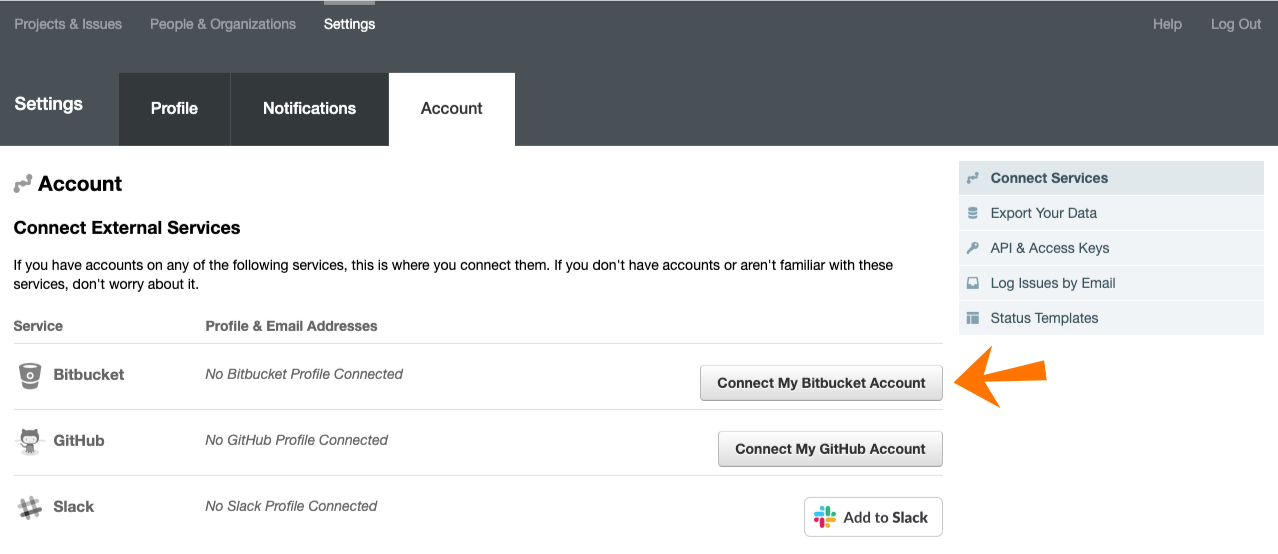Click the Account heading connection icon
This screenshot has height=554, width=1278.
coord(23,184)
